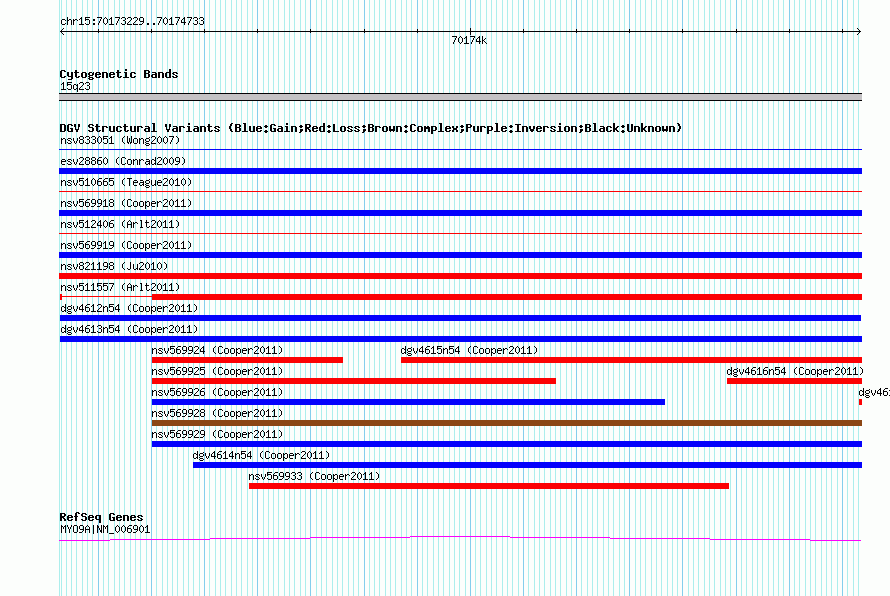Click the nsv511557 (Arlt2011) label
The image size is (890, 596).
[120, 287]
